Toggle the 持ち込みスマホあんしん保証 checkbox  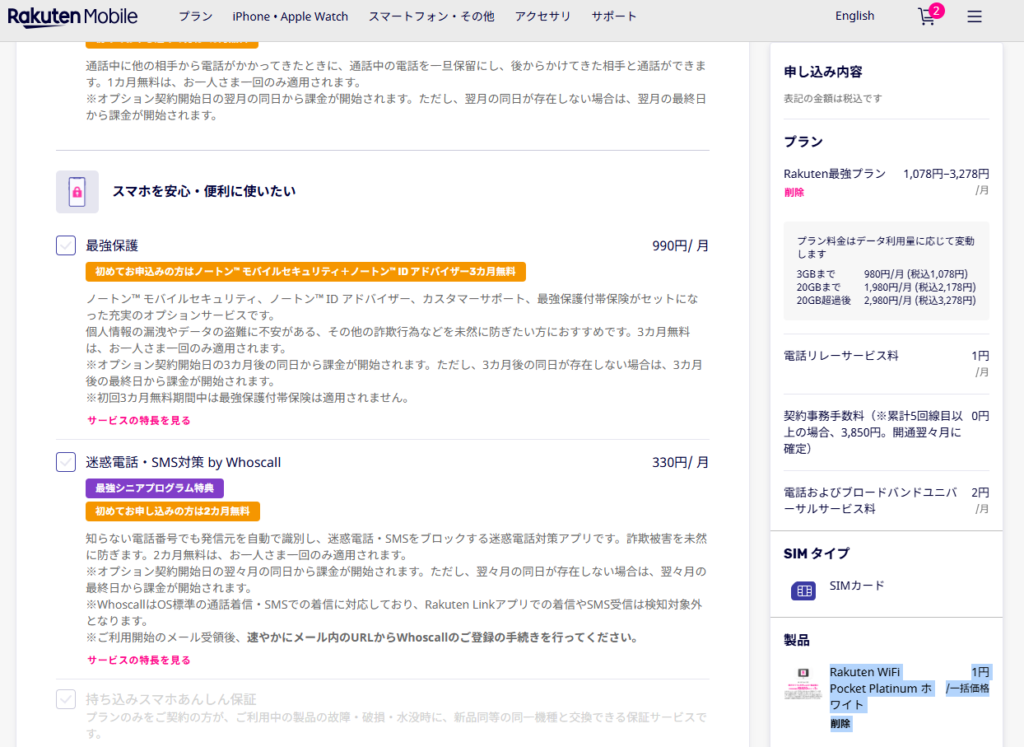(66, 699)
